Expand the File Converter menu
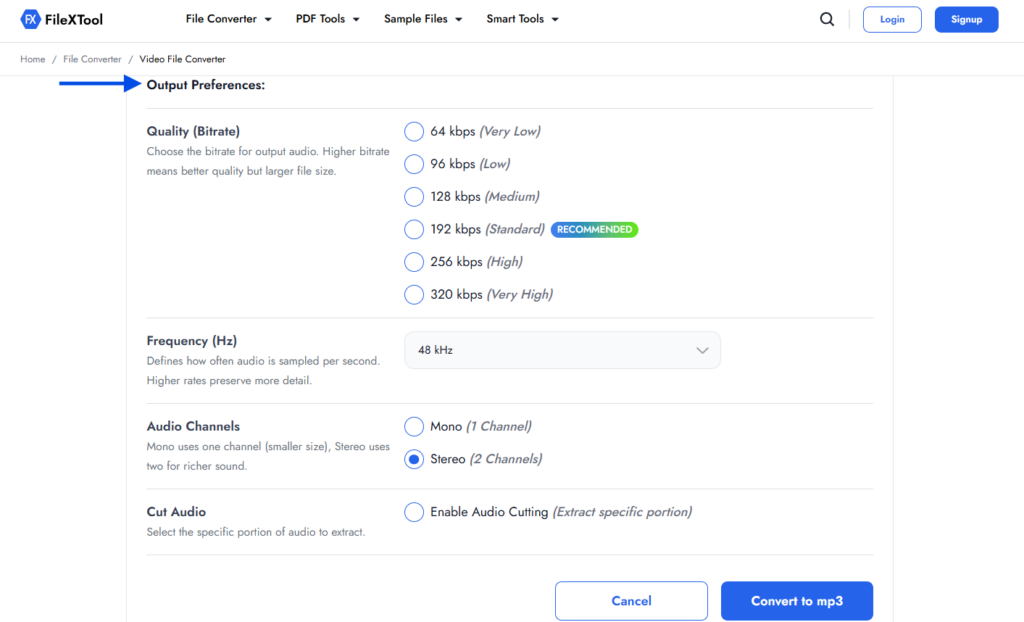 coord(228,18)
